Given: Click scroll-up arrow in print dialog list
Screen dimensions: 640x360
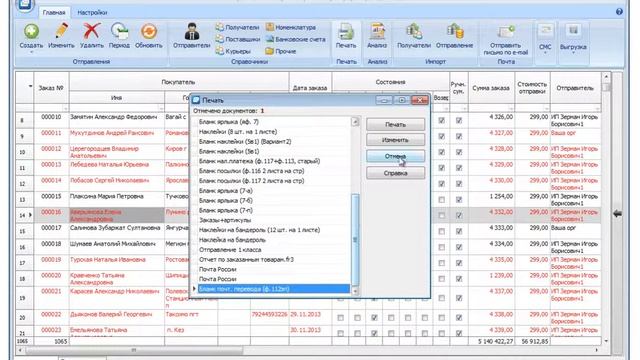Looking at the screenshot, I should click(x=355, y=122).
